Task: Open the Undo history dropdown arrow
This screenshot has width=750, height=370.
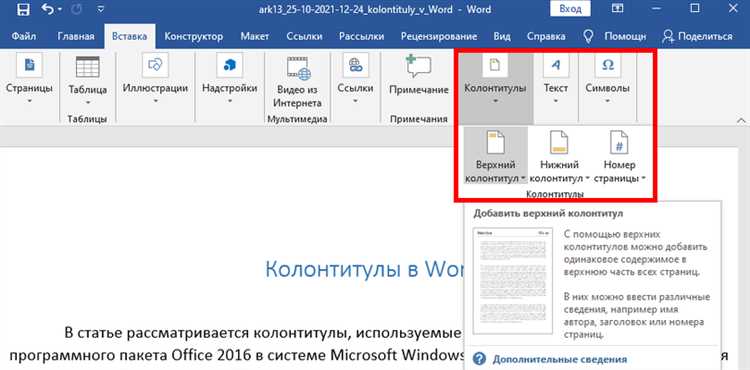Action: [60, 10]
